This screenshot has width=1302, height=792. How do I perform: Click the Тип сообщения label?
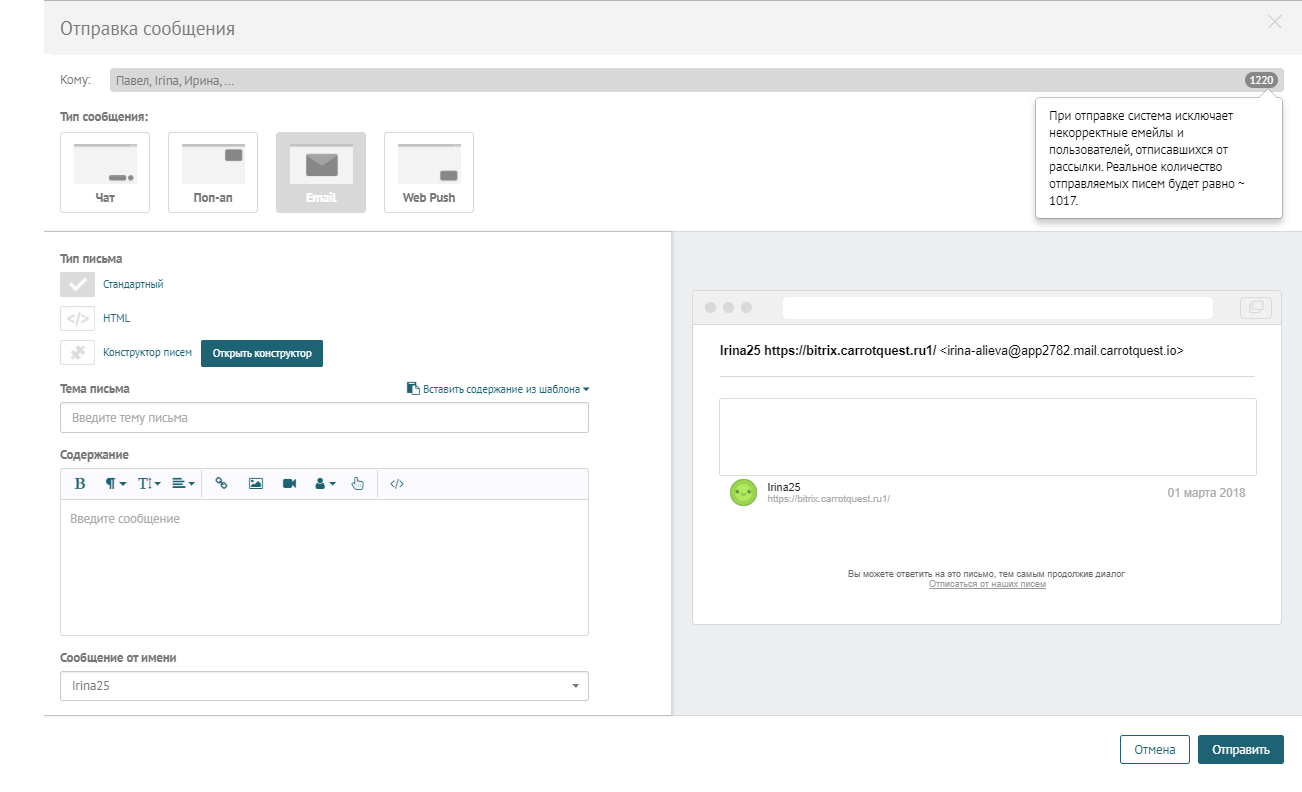coord(104,117)
